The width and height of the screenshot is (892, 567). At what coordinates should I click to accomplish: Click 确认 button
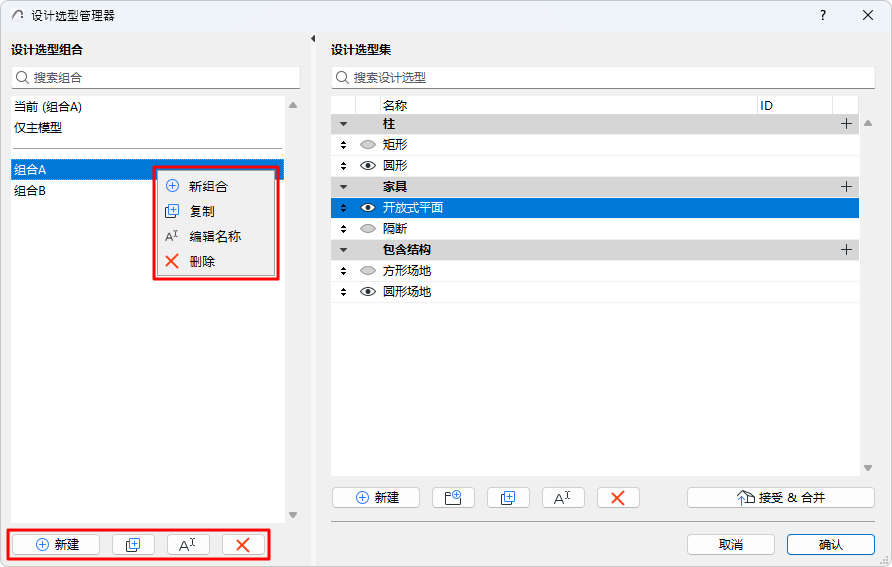pos(831,545)
